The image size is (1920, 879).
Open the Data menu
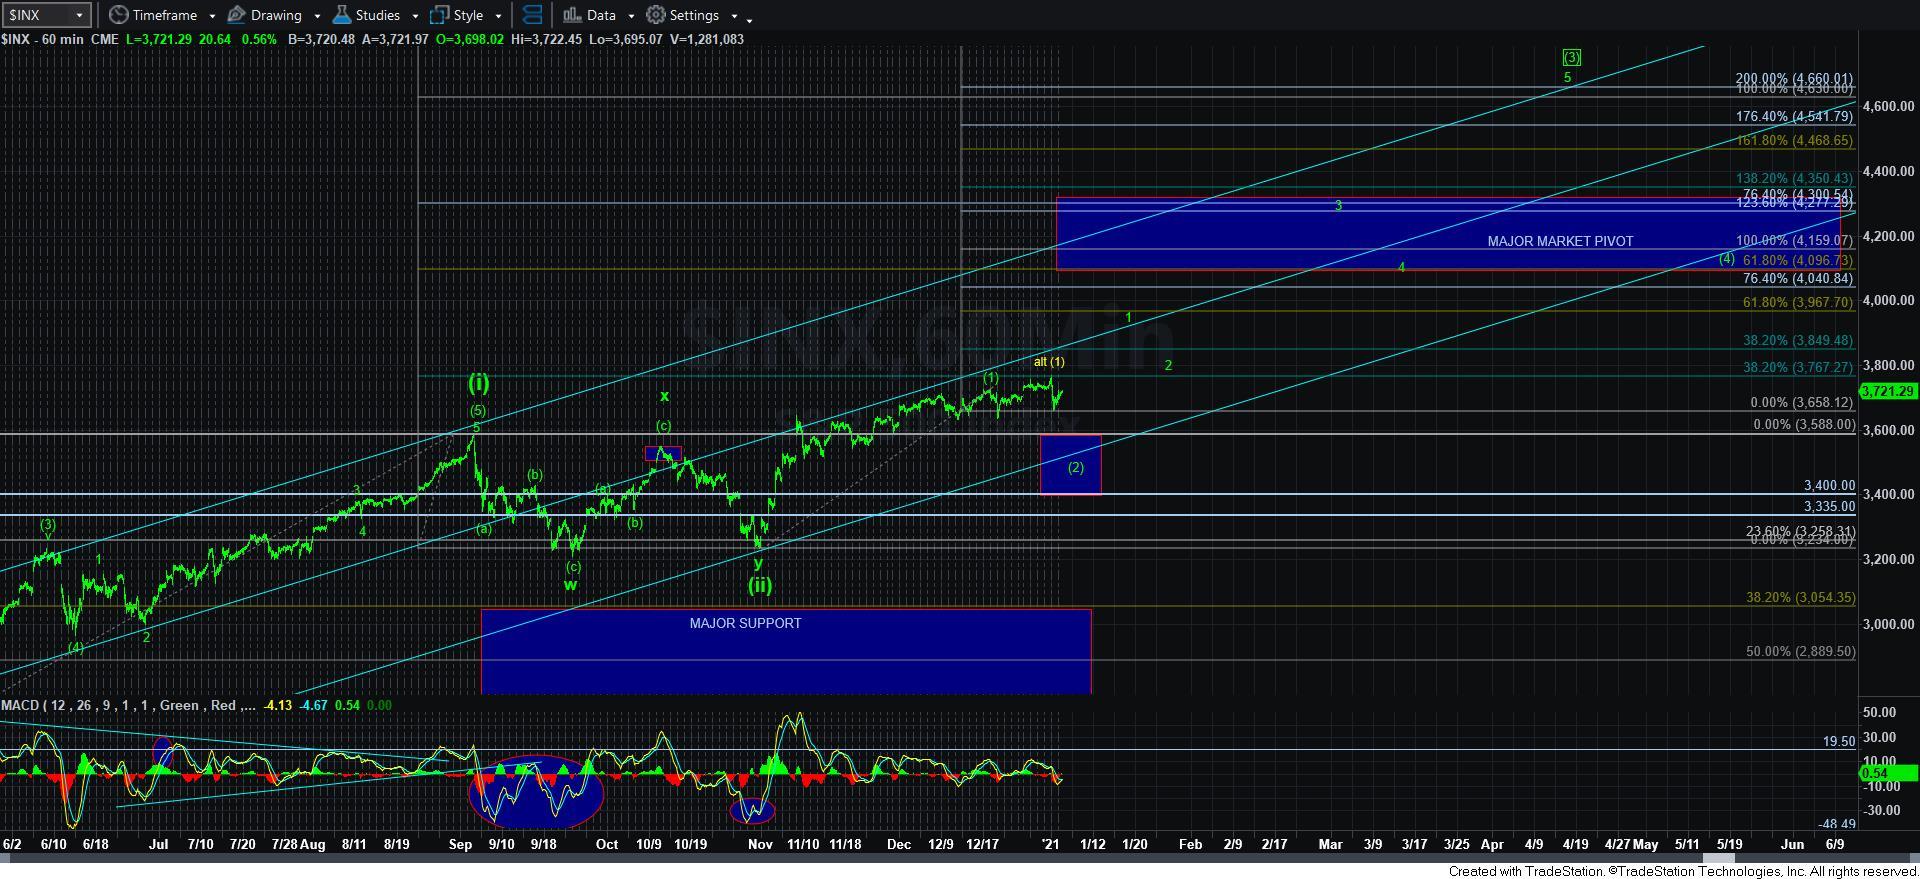tap(589, 15)
